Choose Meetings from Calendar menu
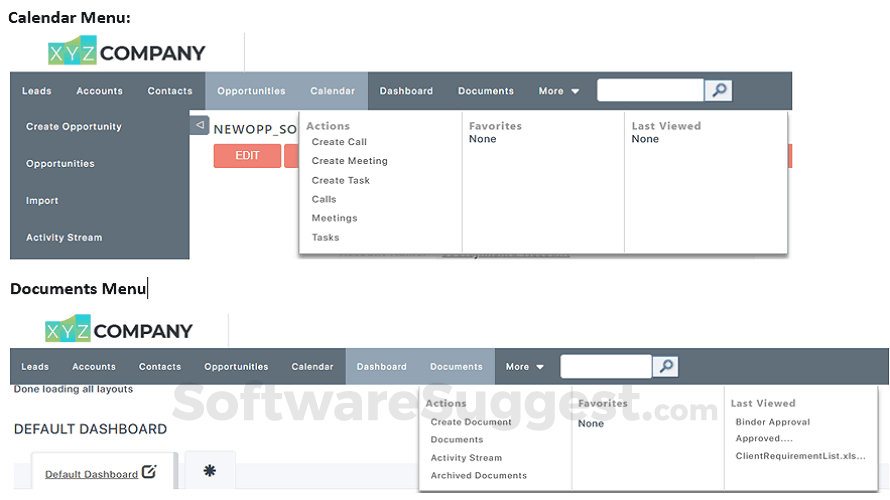 coord(334,218)
